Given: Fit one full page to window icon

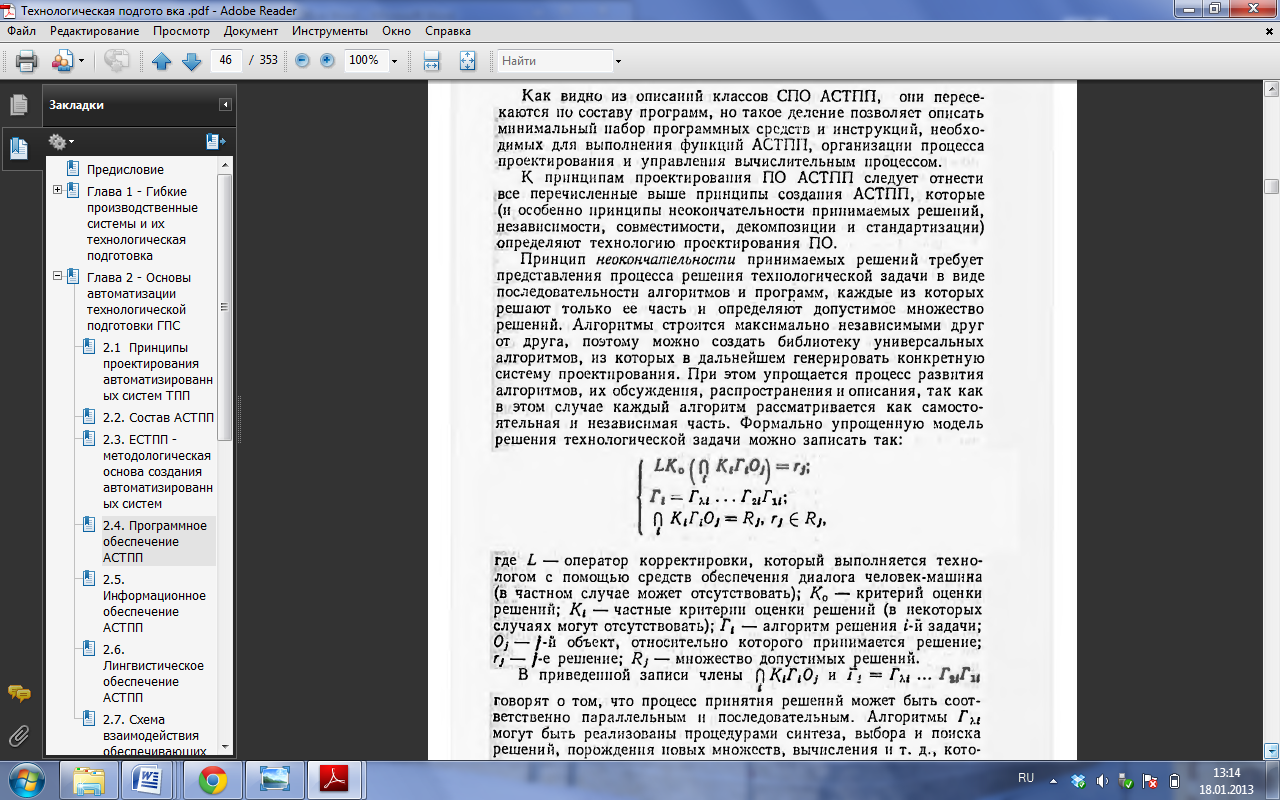Looking at the screenshot, I should tap(467, 61).
